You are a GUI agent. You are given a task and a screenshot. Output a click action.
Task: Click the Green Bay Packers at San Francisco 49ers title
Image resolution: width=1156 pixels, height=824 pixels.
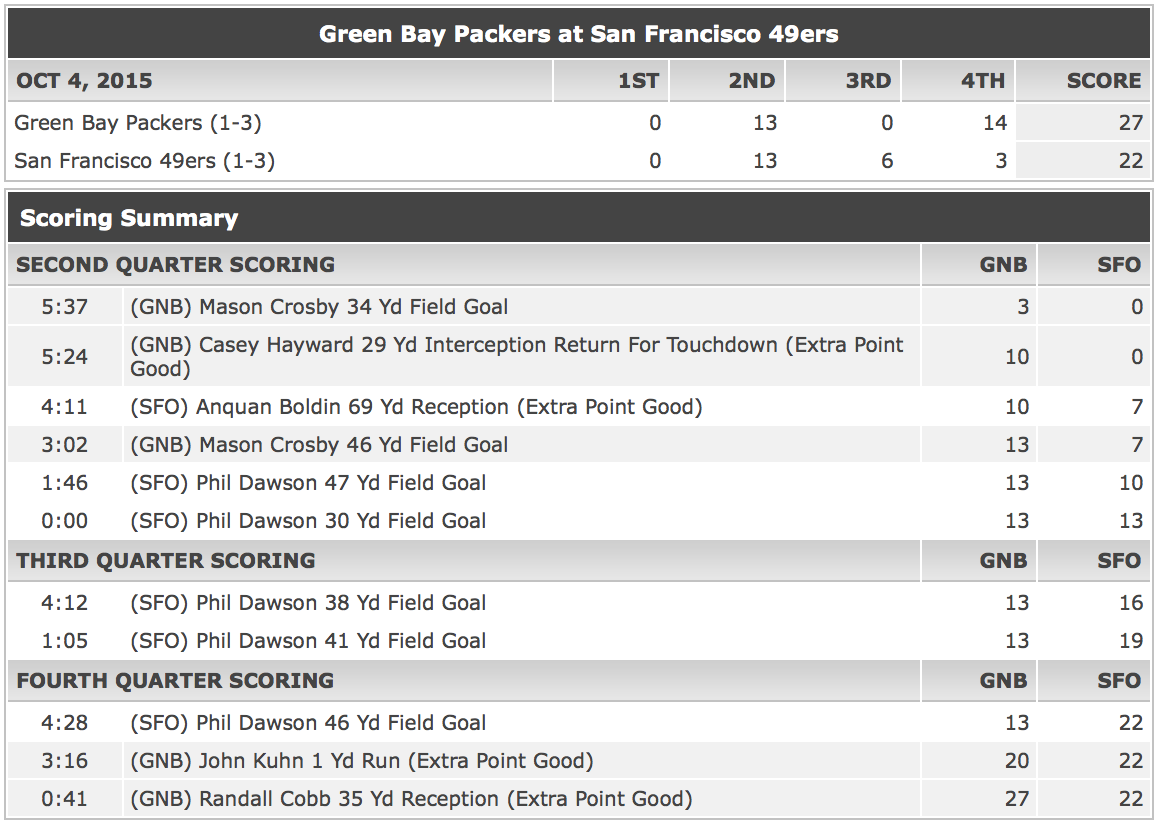(578, 34)
